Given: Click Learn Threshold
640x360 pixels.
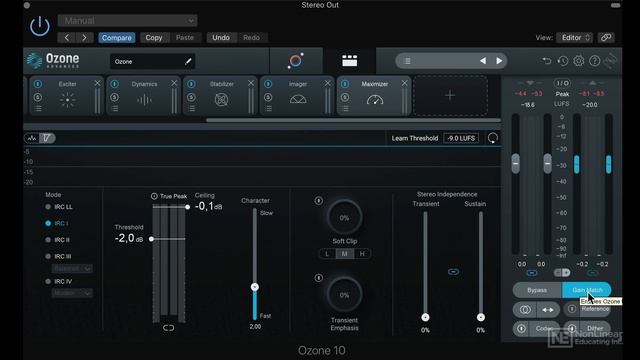Looking at the screenshot, I should 415,138.
